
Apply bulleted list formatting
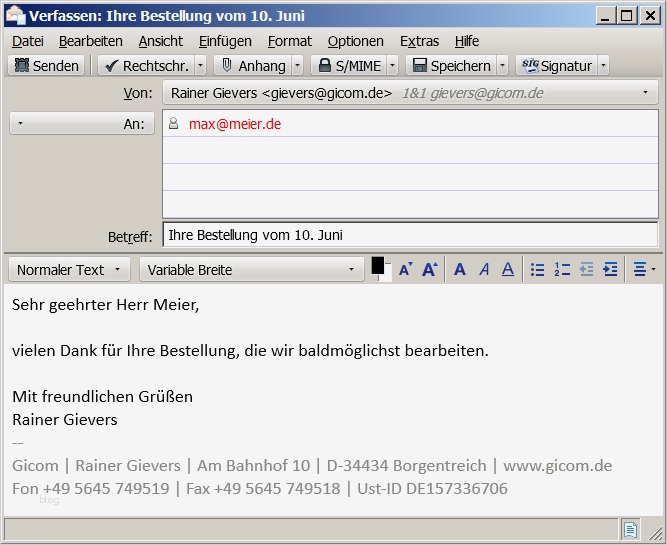click(538, 270)
